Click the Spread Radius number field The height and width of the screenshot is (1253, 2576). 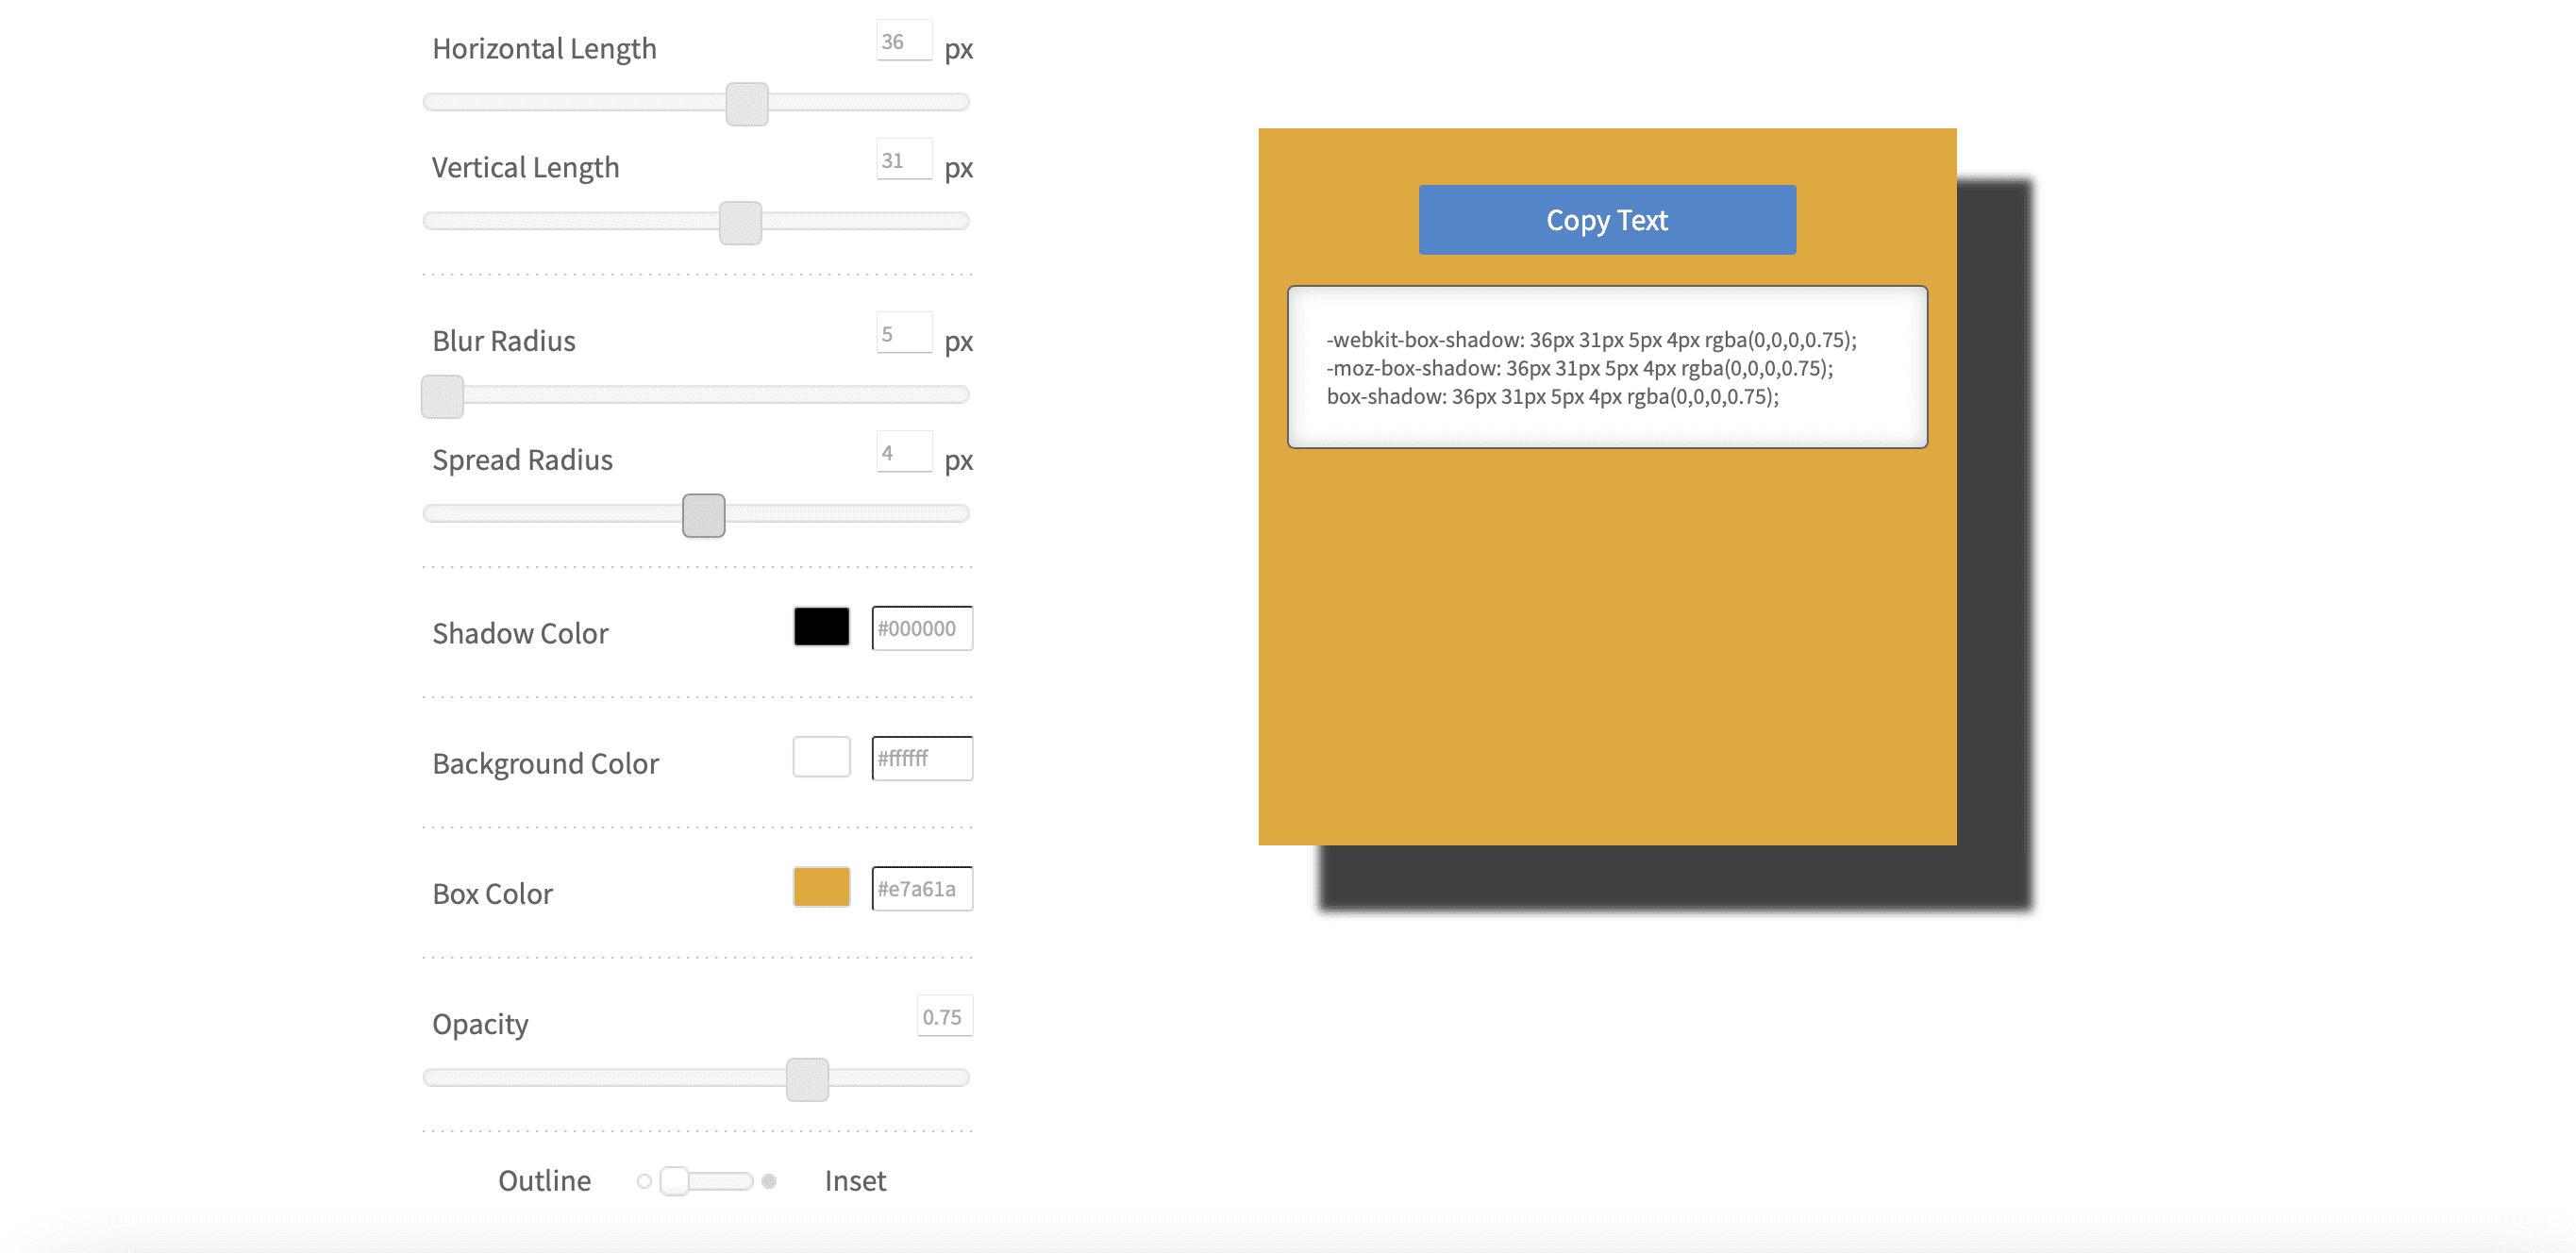point(903,453)
